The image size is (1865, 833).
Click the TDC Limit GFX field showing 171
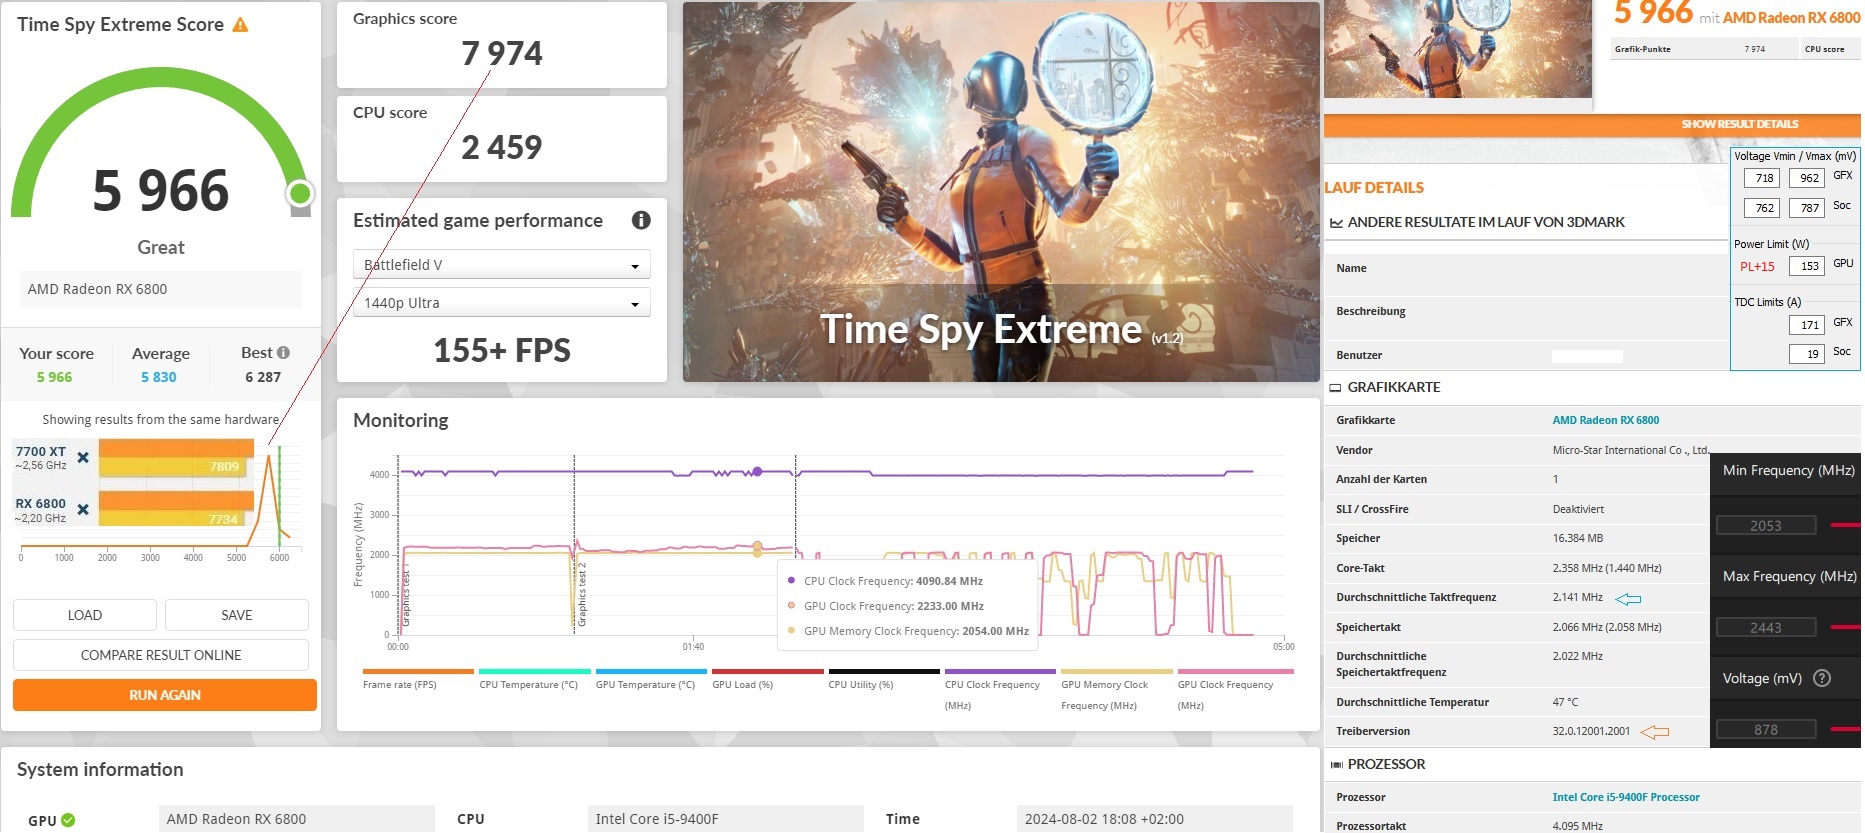[x=1807, y=325]
